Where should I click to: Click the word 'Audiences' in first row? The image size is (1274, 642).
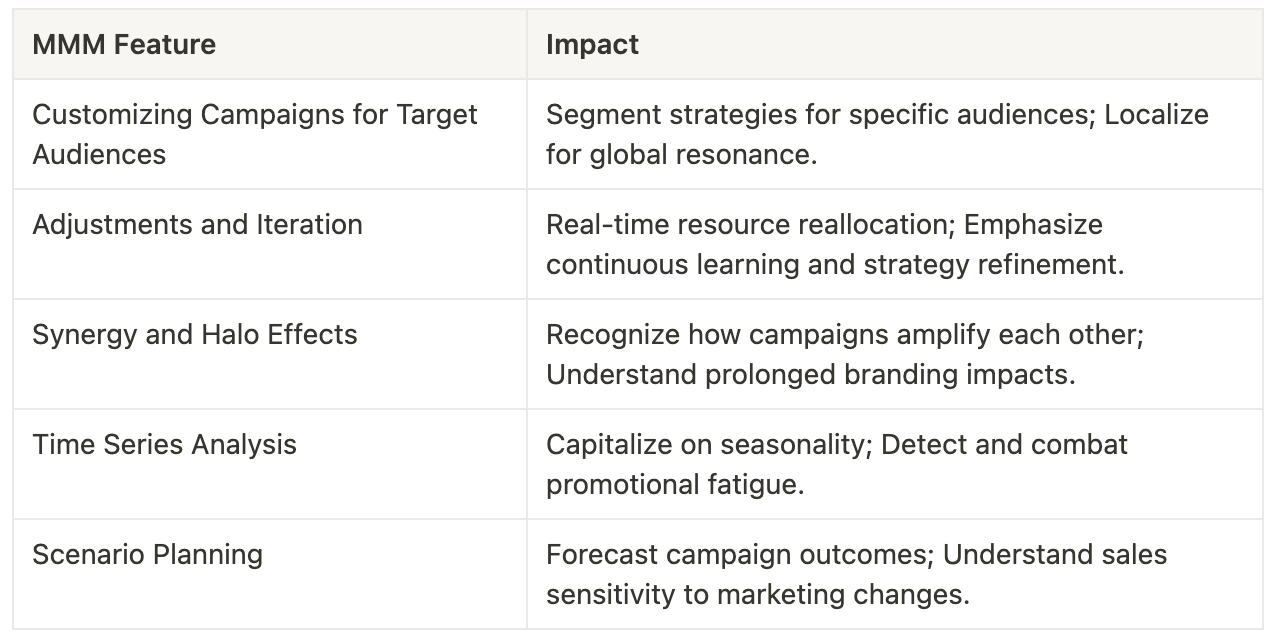(x=99, y=154)
